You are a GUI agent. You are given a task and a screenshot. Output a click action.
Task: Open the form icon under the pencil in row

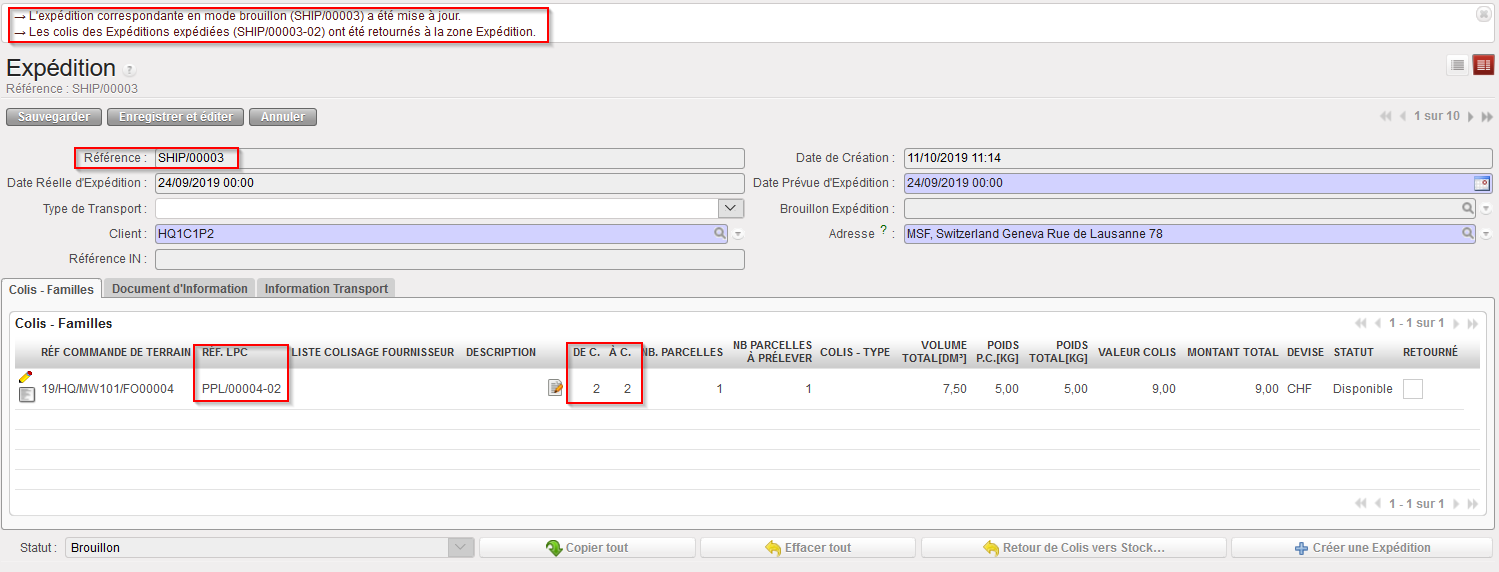27,395
